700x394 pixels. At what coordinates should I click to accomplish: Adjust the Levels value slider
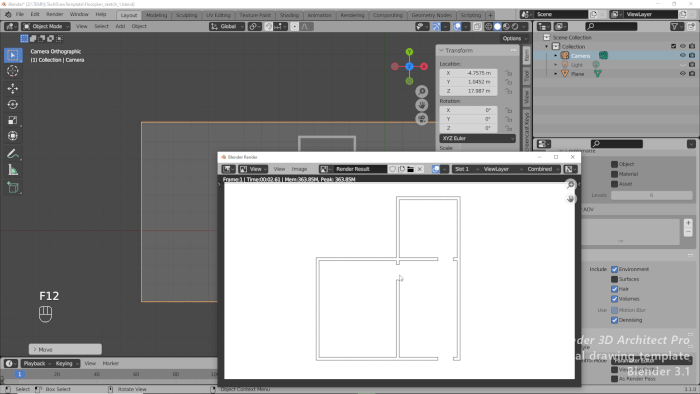[651, 195]
